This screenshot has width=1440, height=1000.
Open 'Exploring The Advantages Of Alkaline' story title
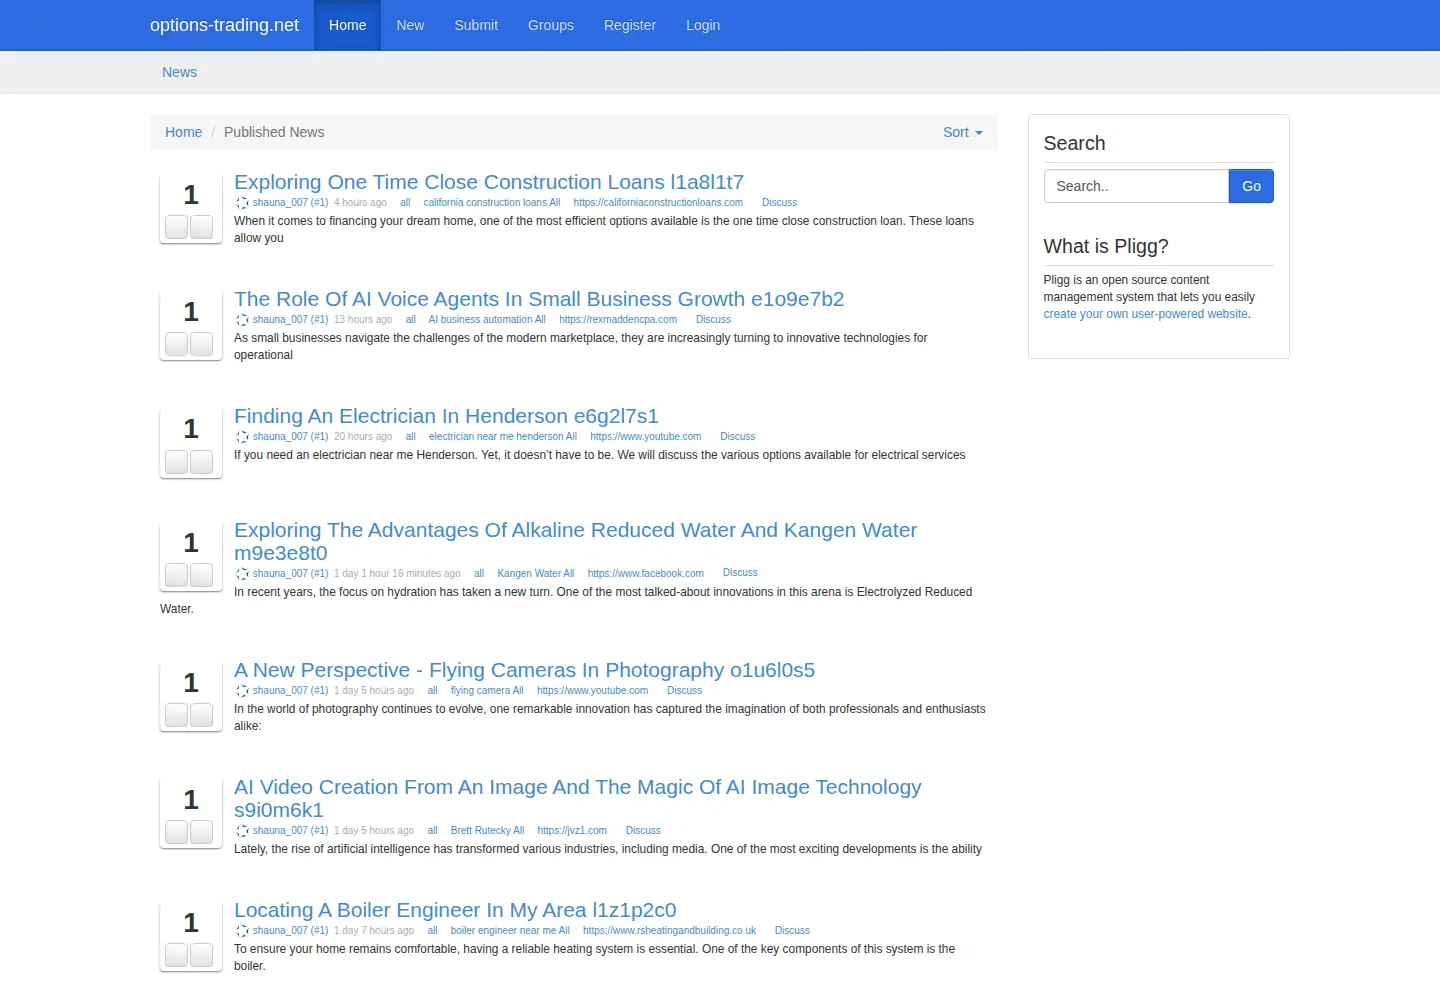click(x=575, y=541)
